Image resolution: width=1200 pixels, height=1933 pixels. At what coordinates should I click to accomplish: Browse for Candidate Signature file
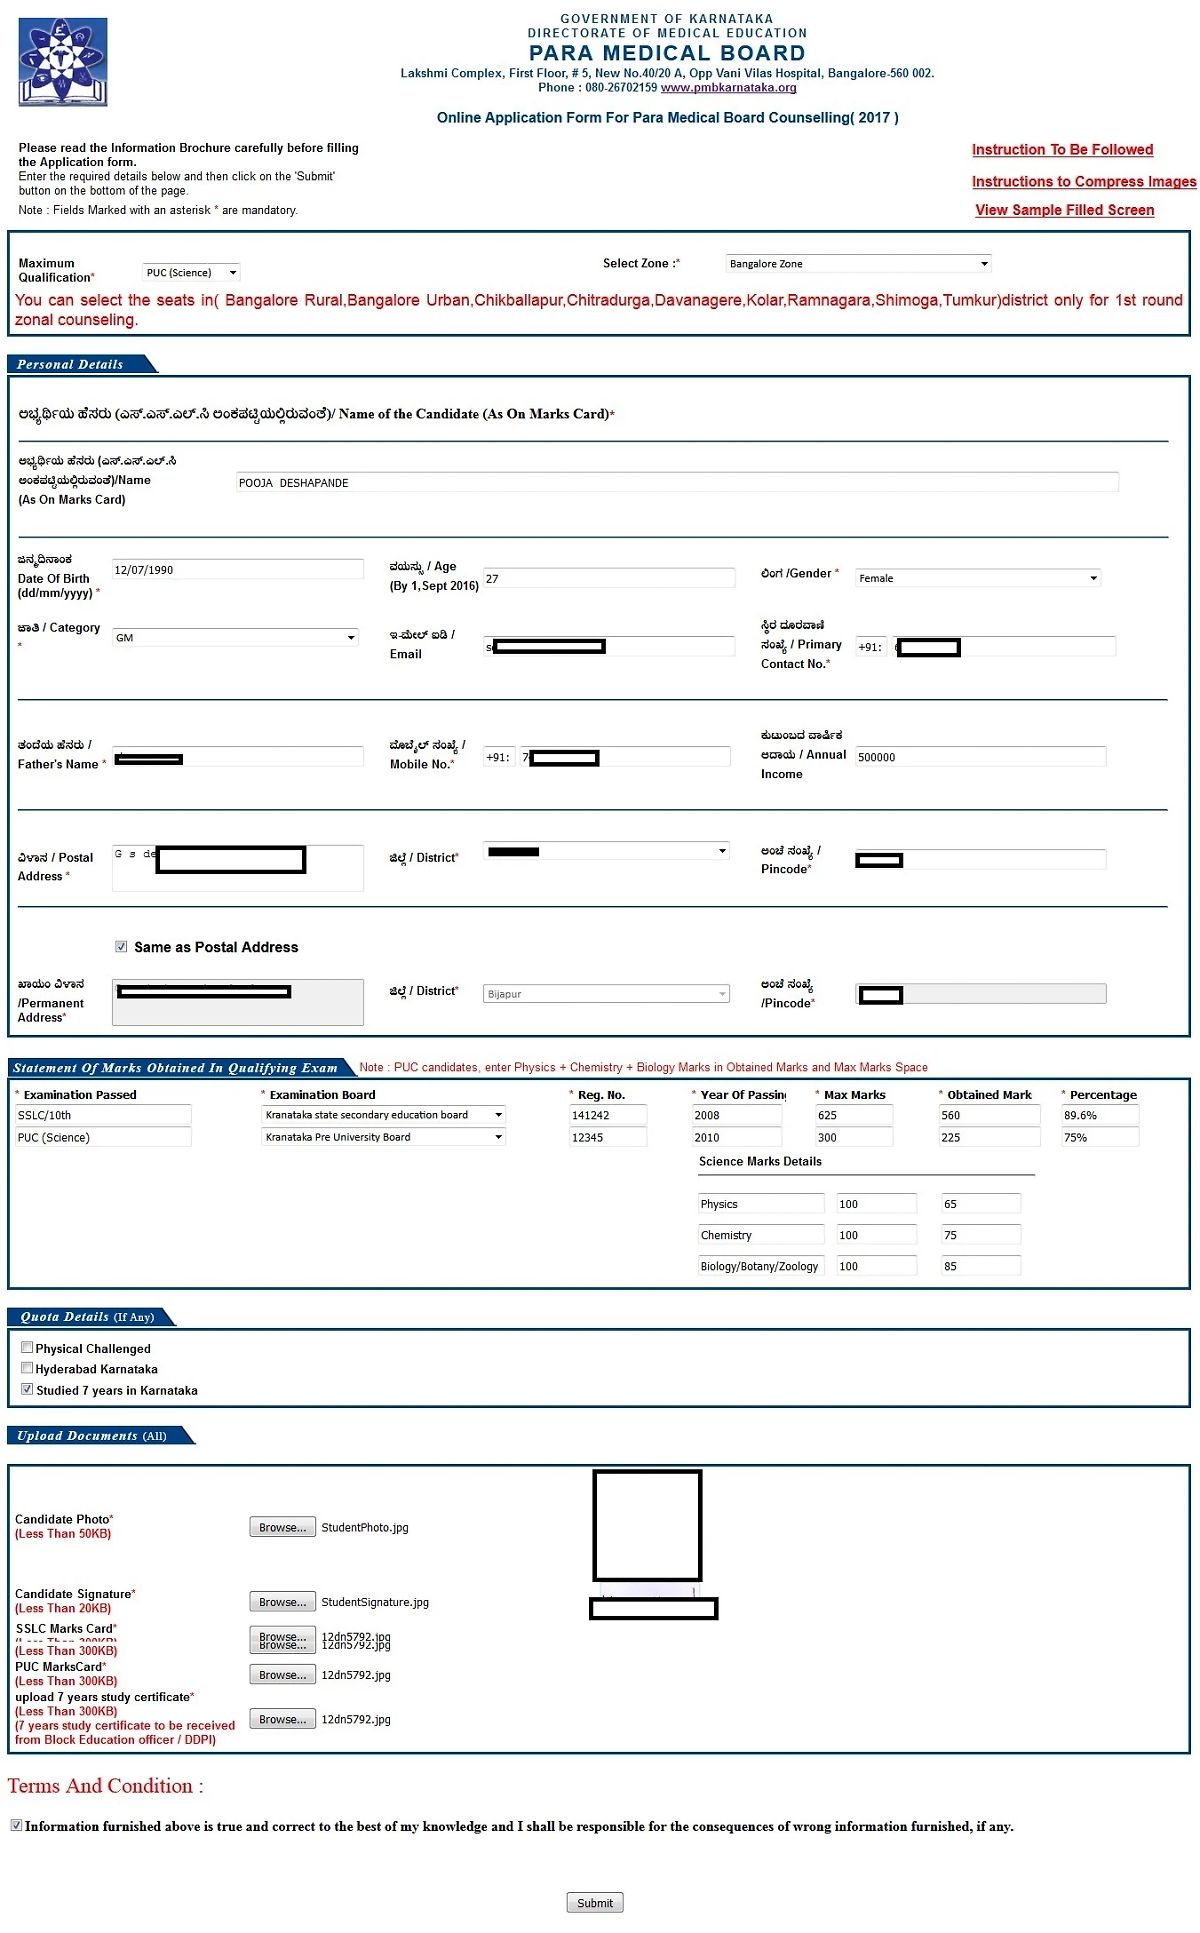(x=282, y=1602)
